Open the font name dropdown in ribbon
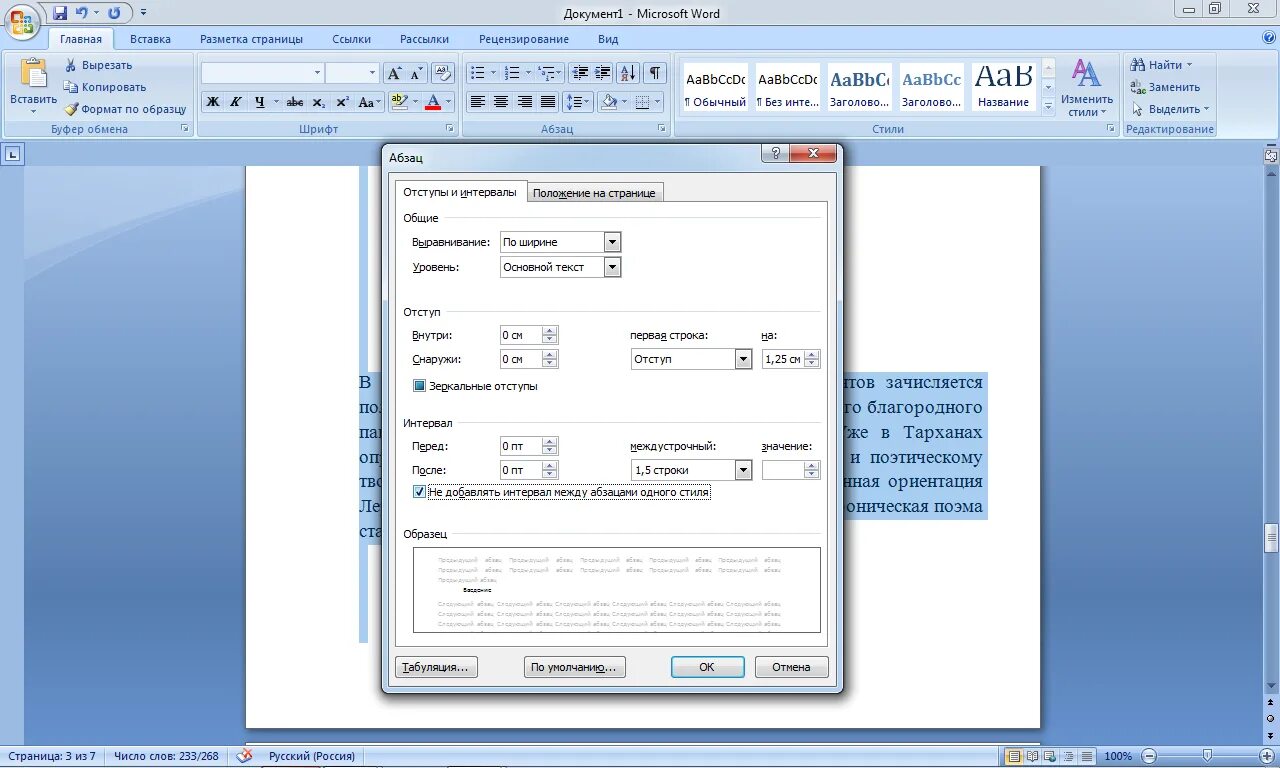Screen dimensions: 1280x768 pyautogui.click(x=318, y=73)
